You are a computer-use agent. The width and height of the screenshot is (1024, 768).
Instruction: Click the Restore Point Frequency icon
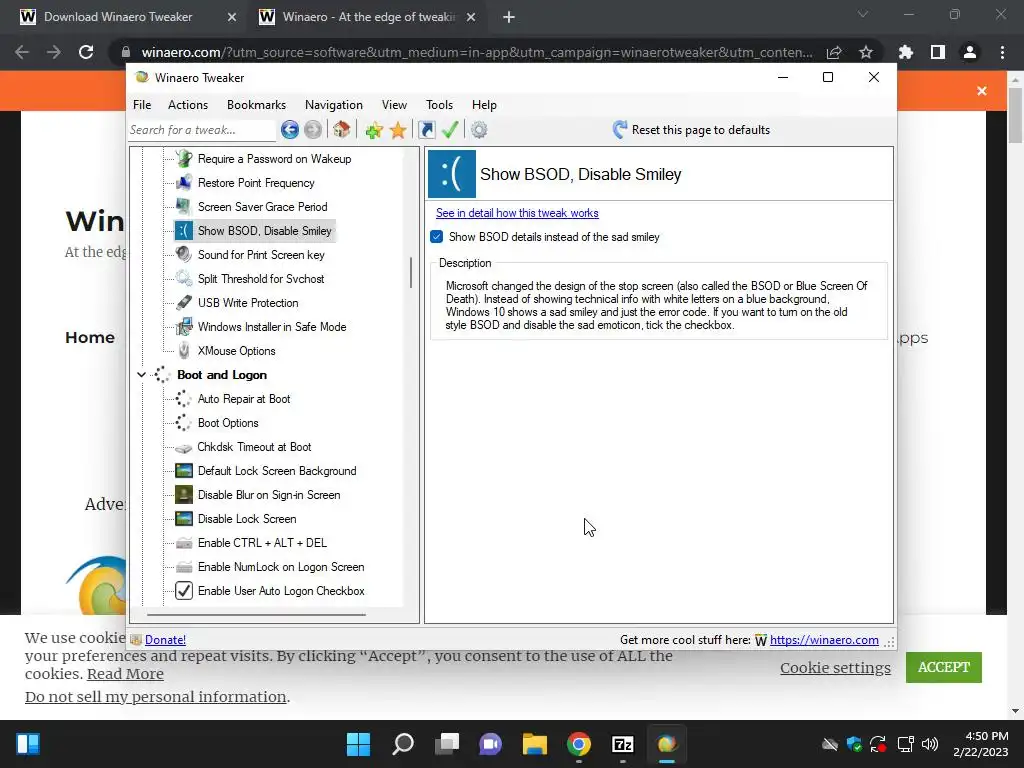coord(184,183)
